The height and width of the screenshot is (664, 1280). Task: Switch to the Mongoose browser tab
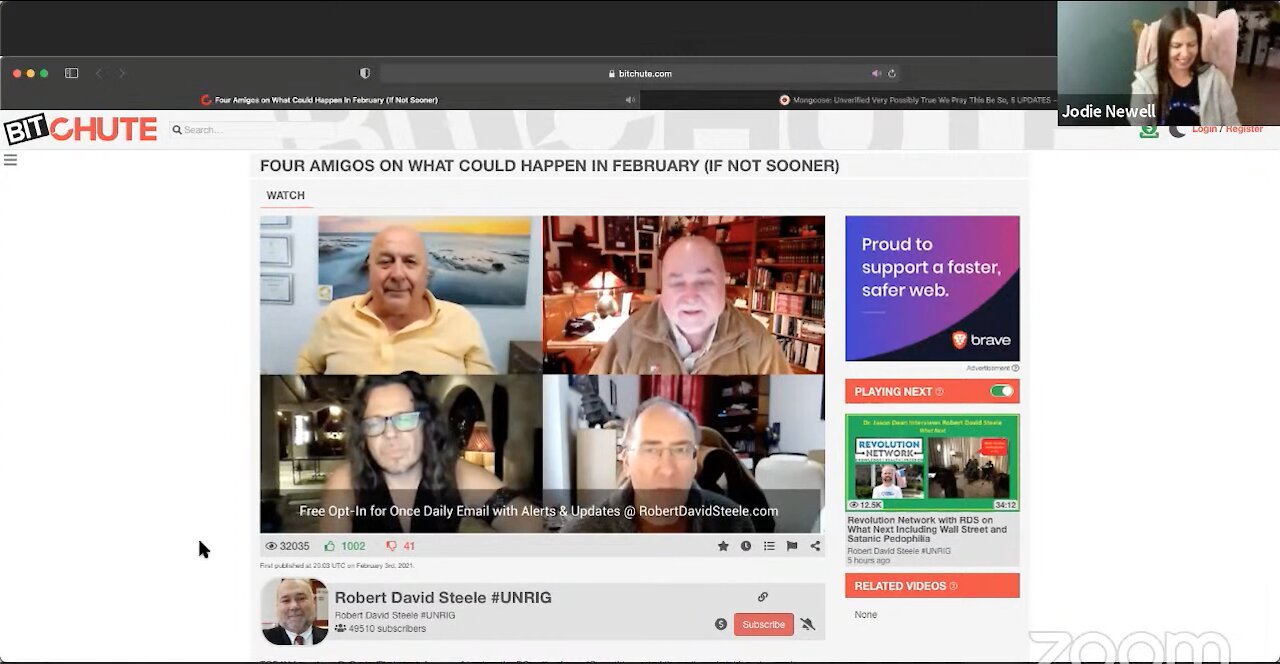click(x=848, y=100)
